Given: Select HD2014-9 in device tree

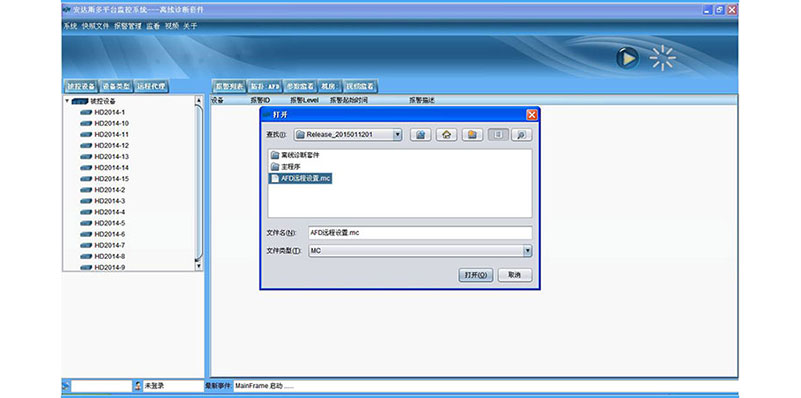Looking at the screenshot, I should pos(110,267).
